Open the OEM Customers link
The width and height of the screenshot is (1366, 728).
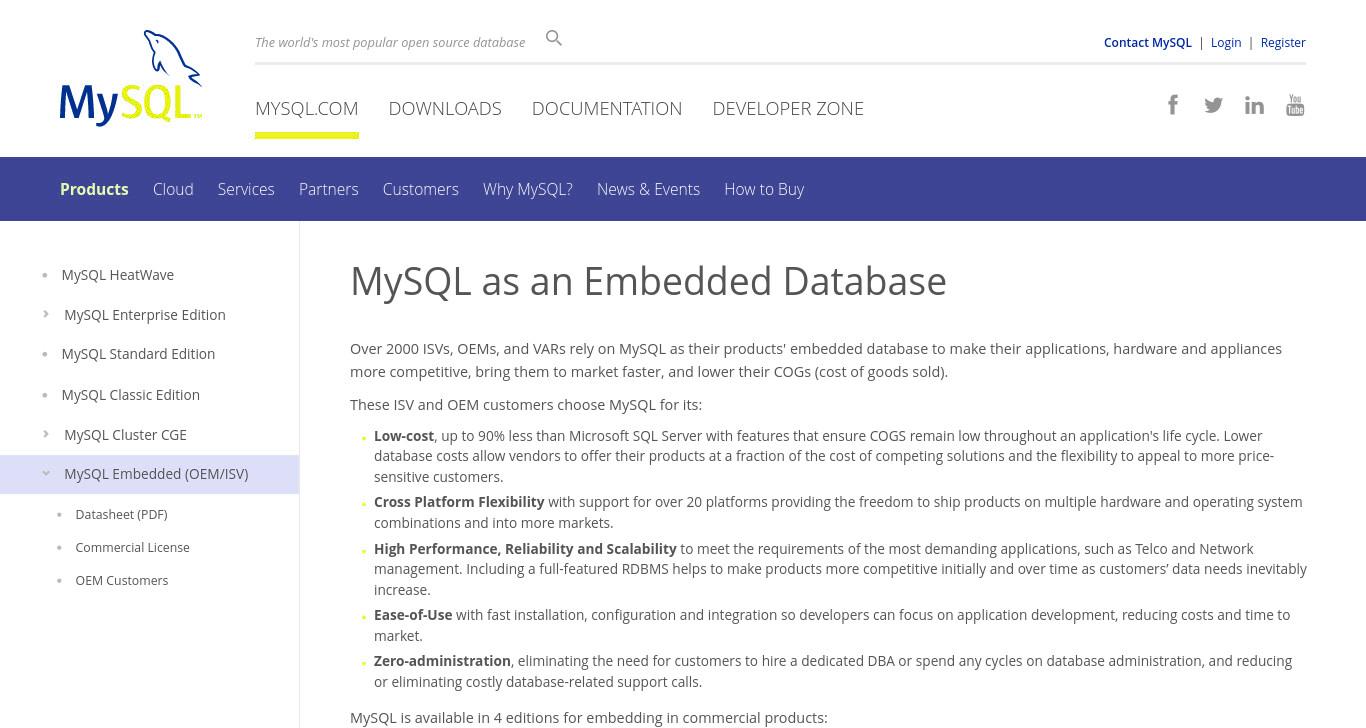point(122,580)
